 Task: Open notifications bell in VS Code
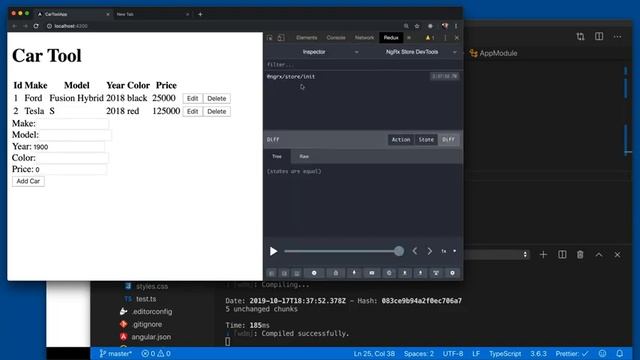tap(620, 353)
